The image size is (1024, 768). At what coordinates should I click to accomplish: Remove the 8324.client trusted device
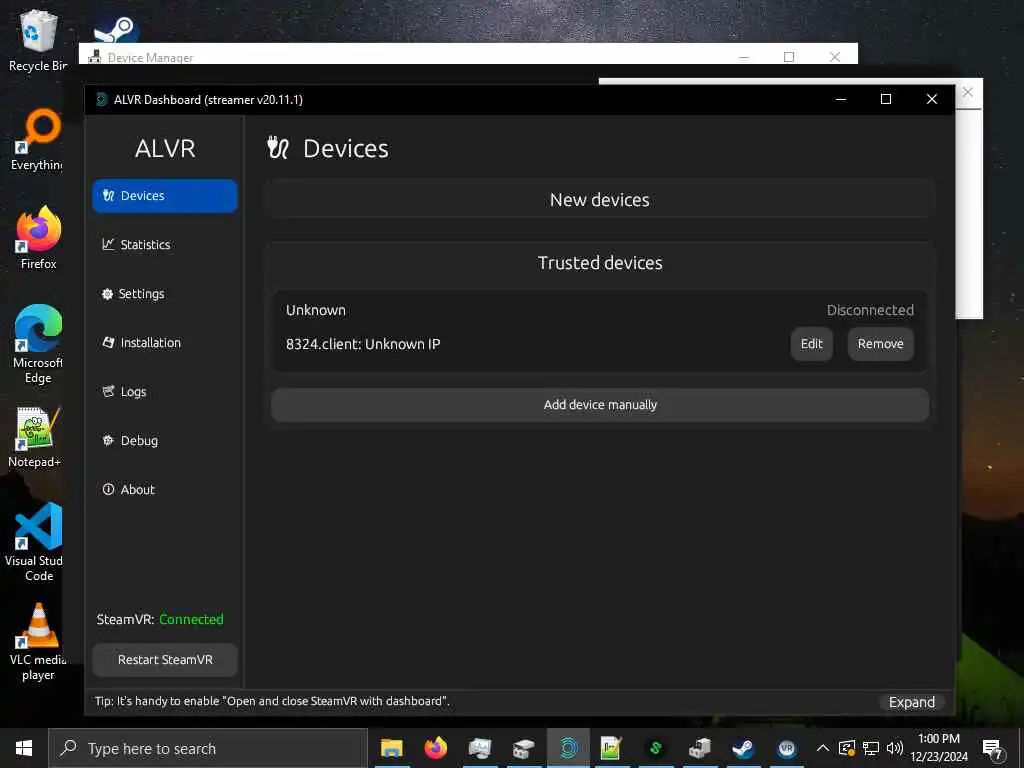[x=880, y=344]
